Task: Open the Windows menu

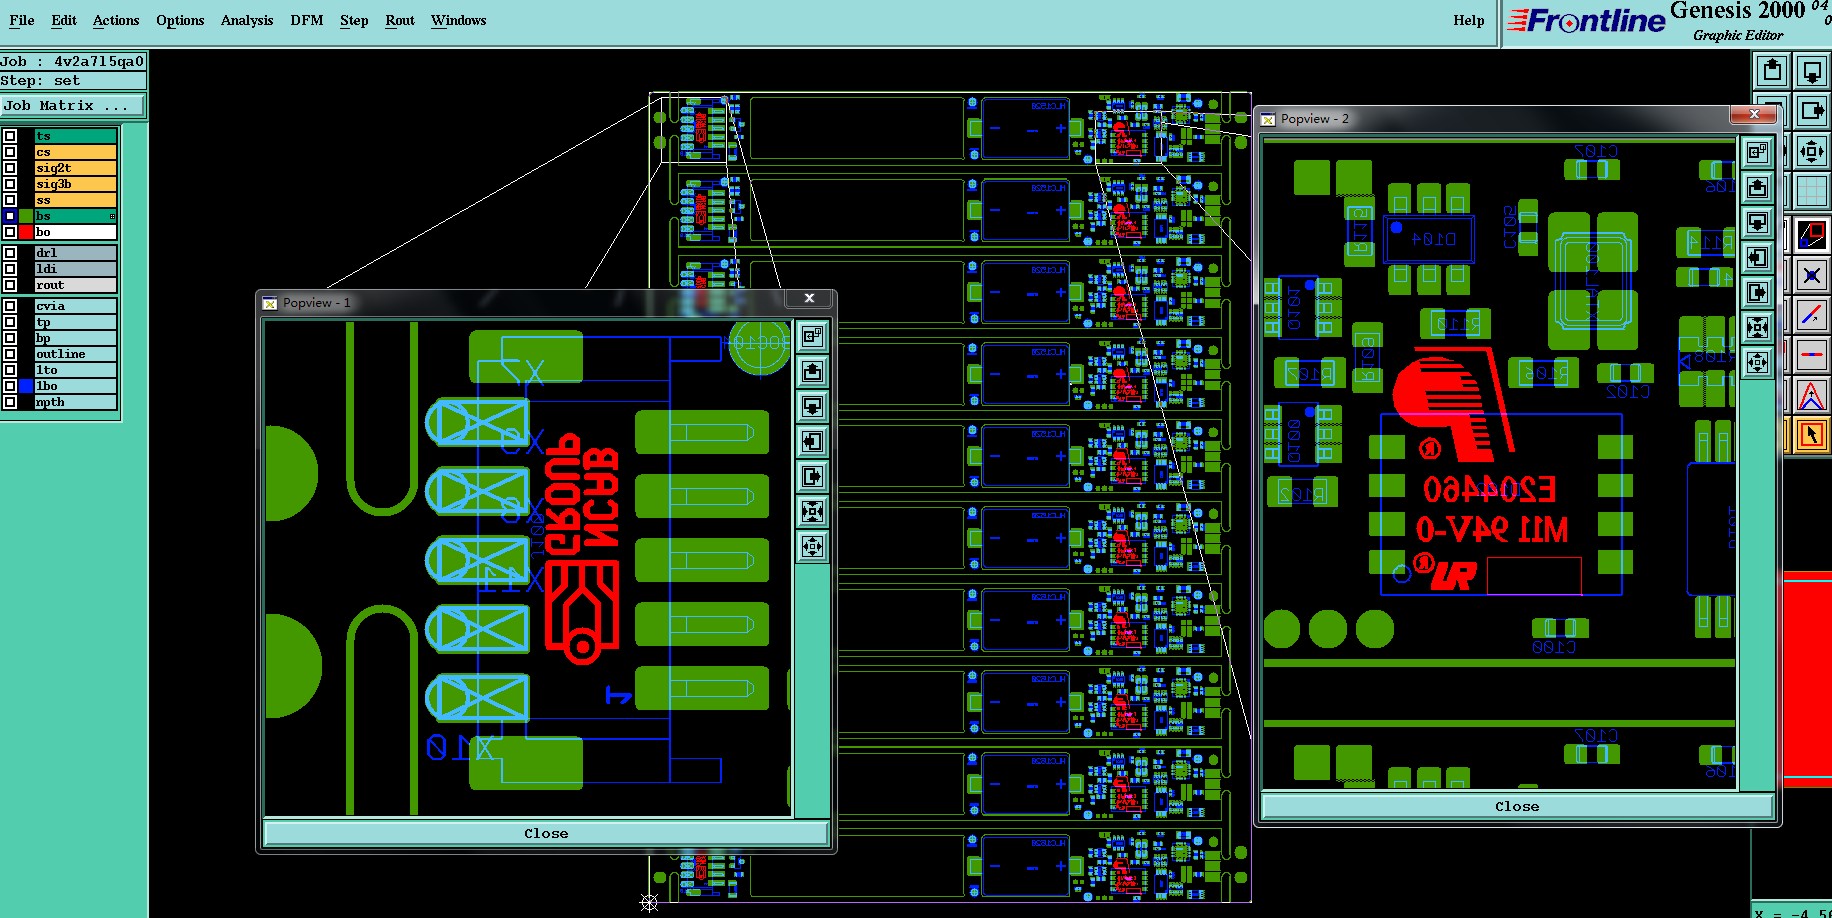Action: 459,20
